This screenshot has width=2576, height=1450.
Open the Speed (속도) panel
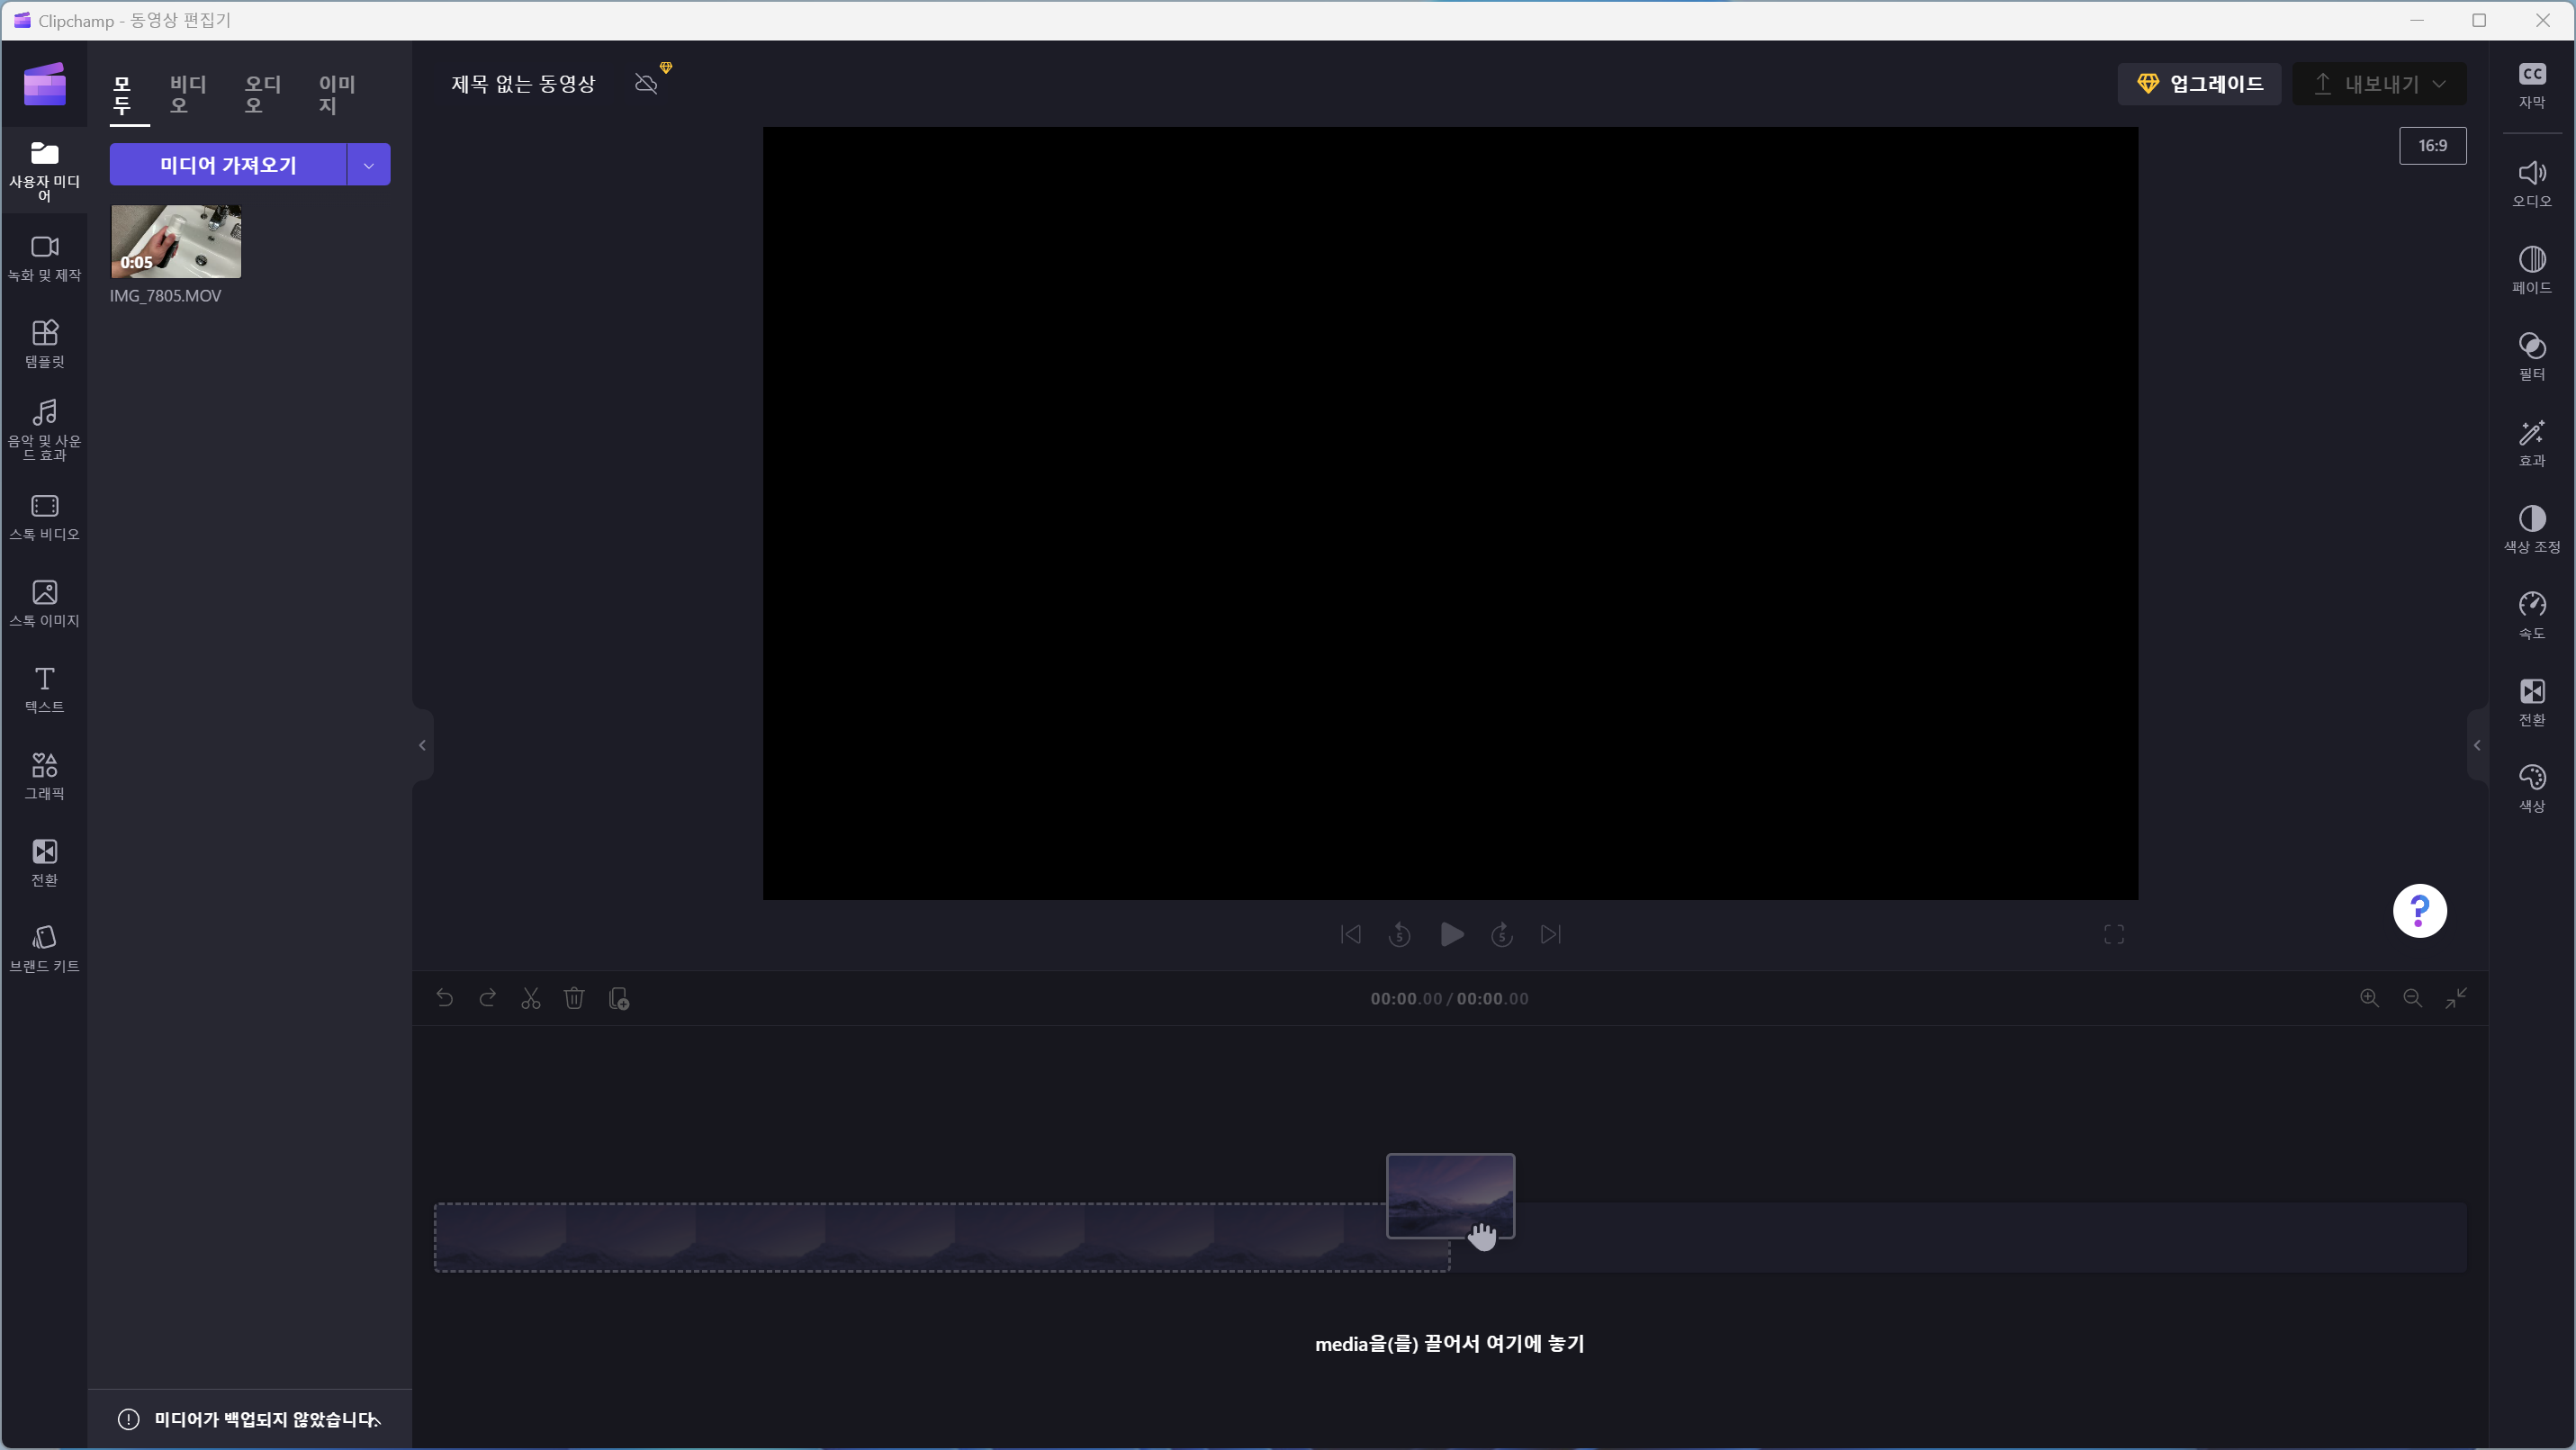2531,615
